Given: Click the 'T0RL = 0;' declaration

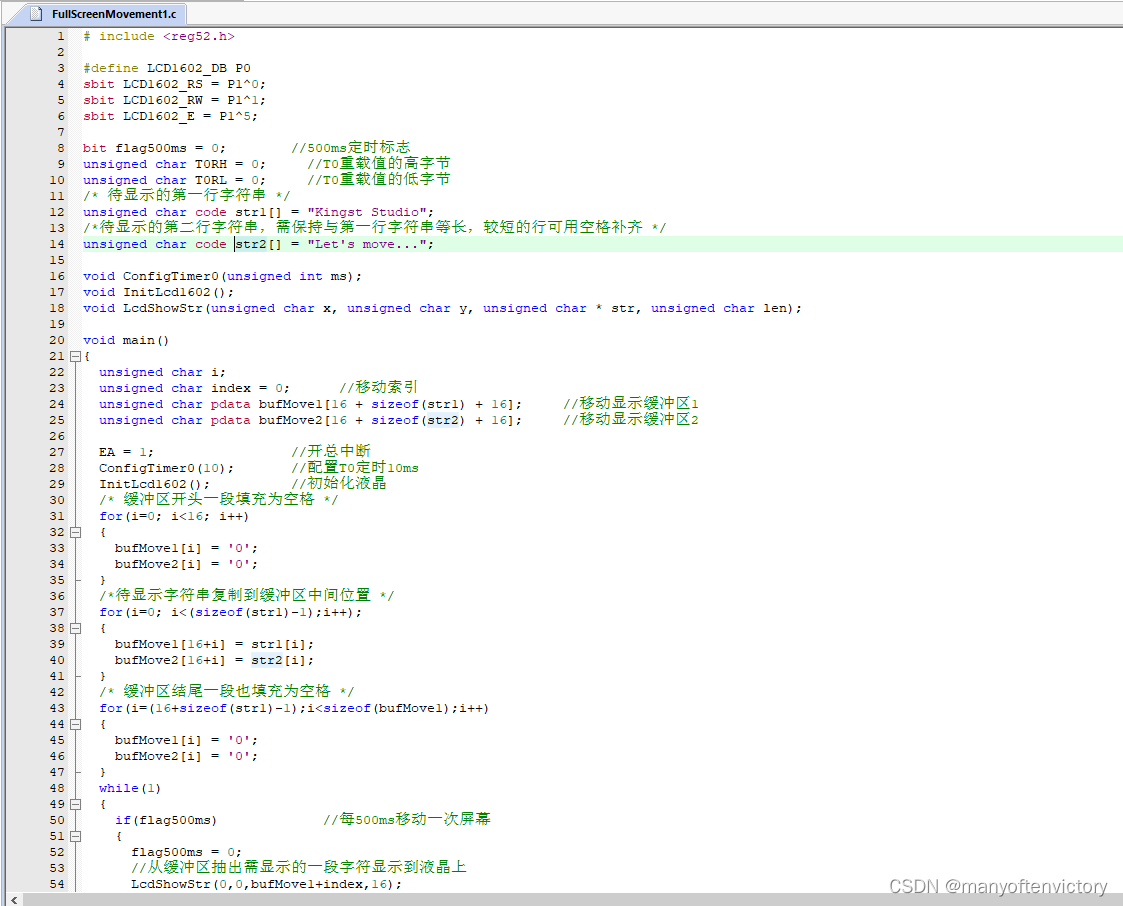Looking at the screenshot, I should pyautogui.click(x=230, y=180).
